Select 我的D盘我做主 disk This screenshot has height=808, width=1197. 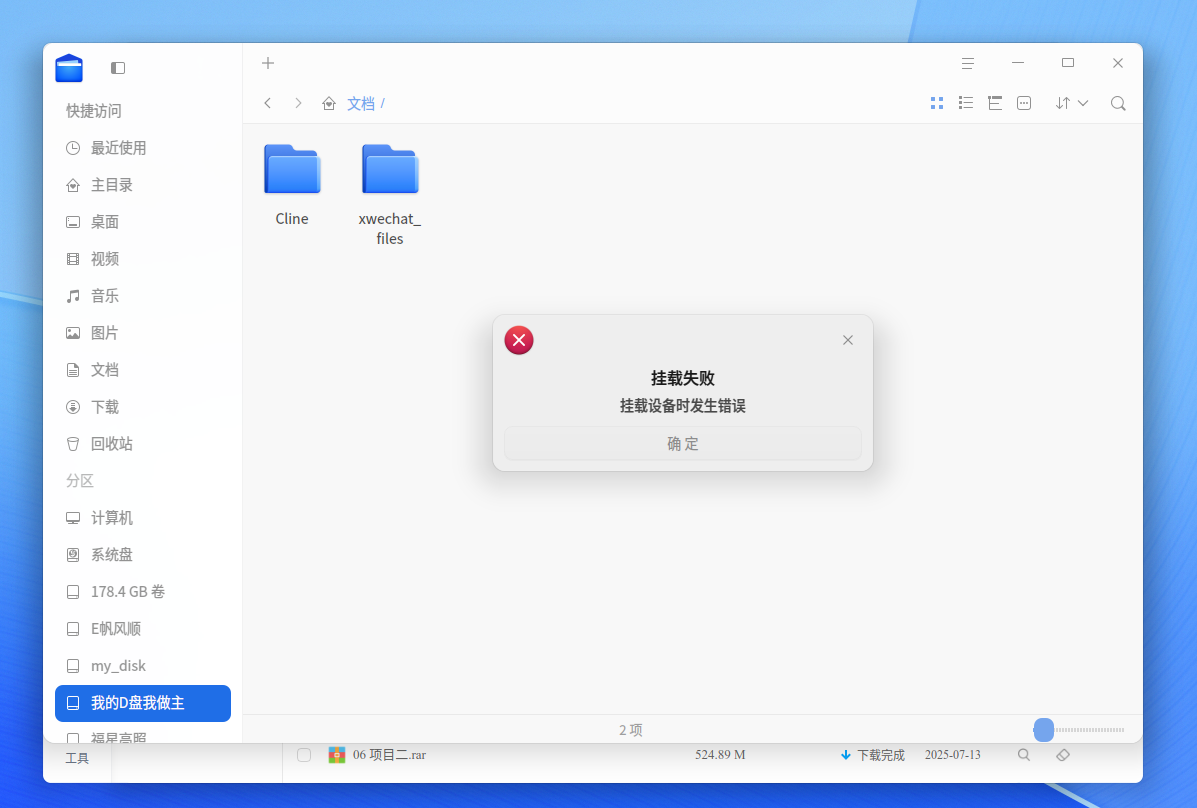click(143, 703)
